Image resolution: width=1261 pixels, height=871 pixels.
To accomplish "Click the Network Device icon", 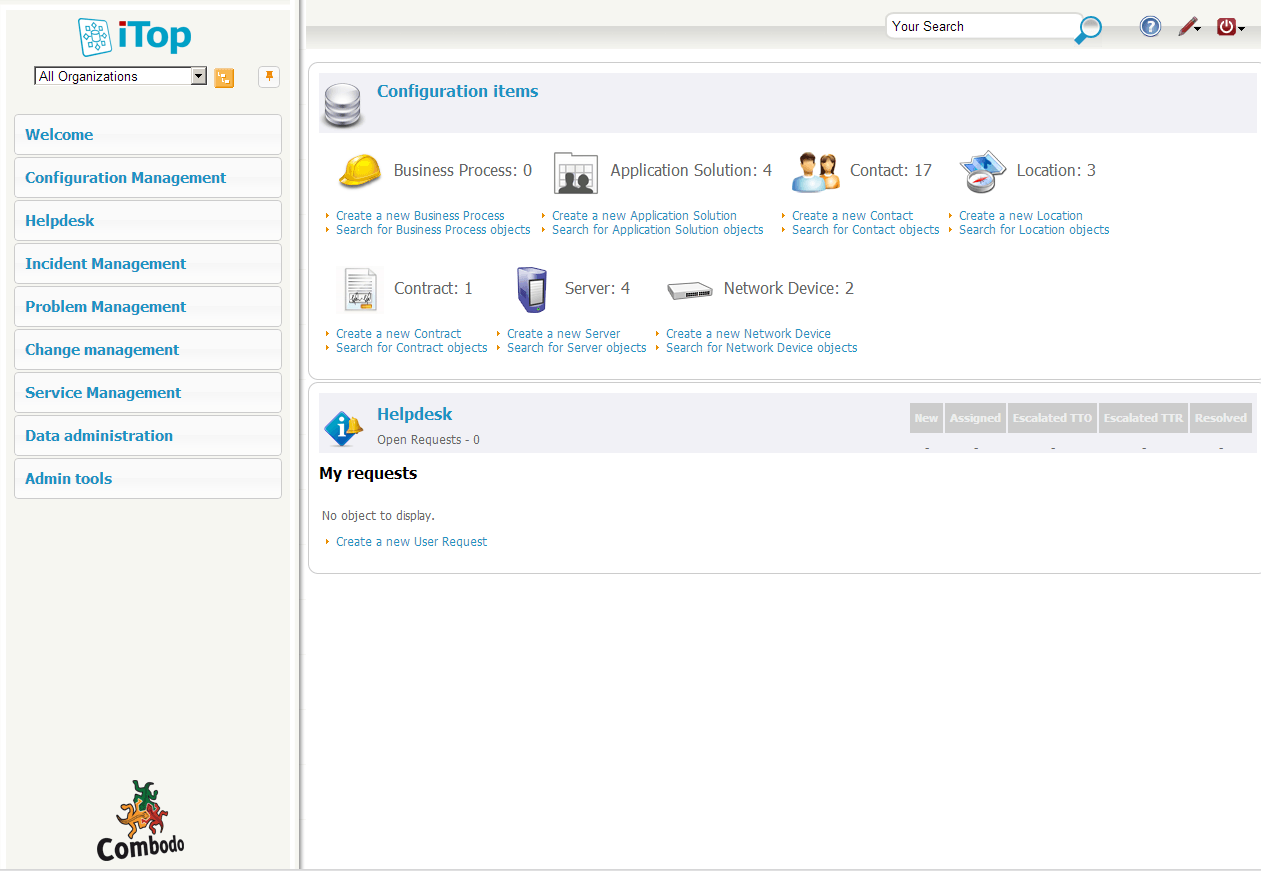I will (689, 289).
